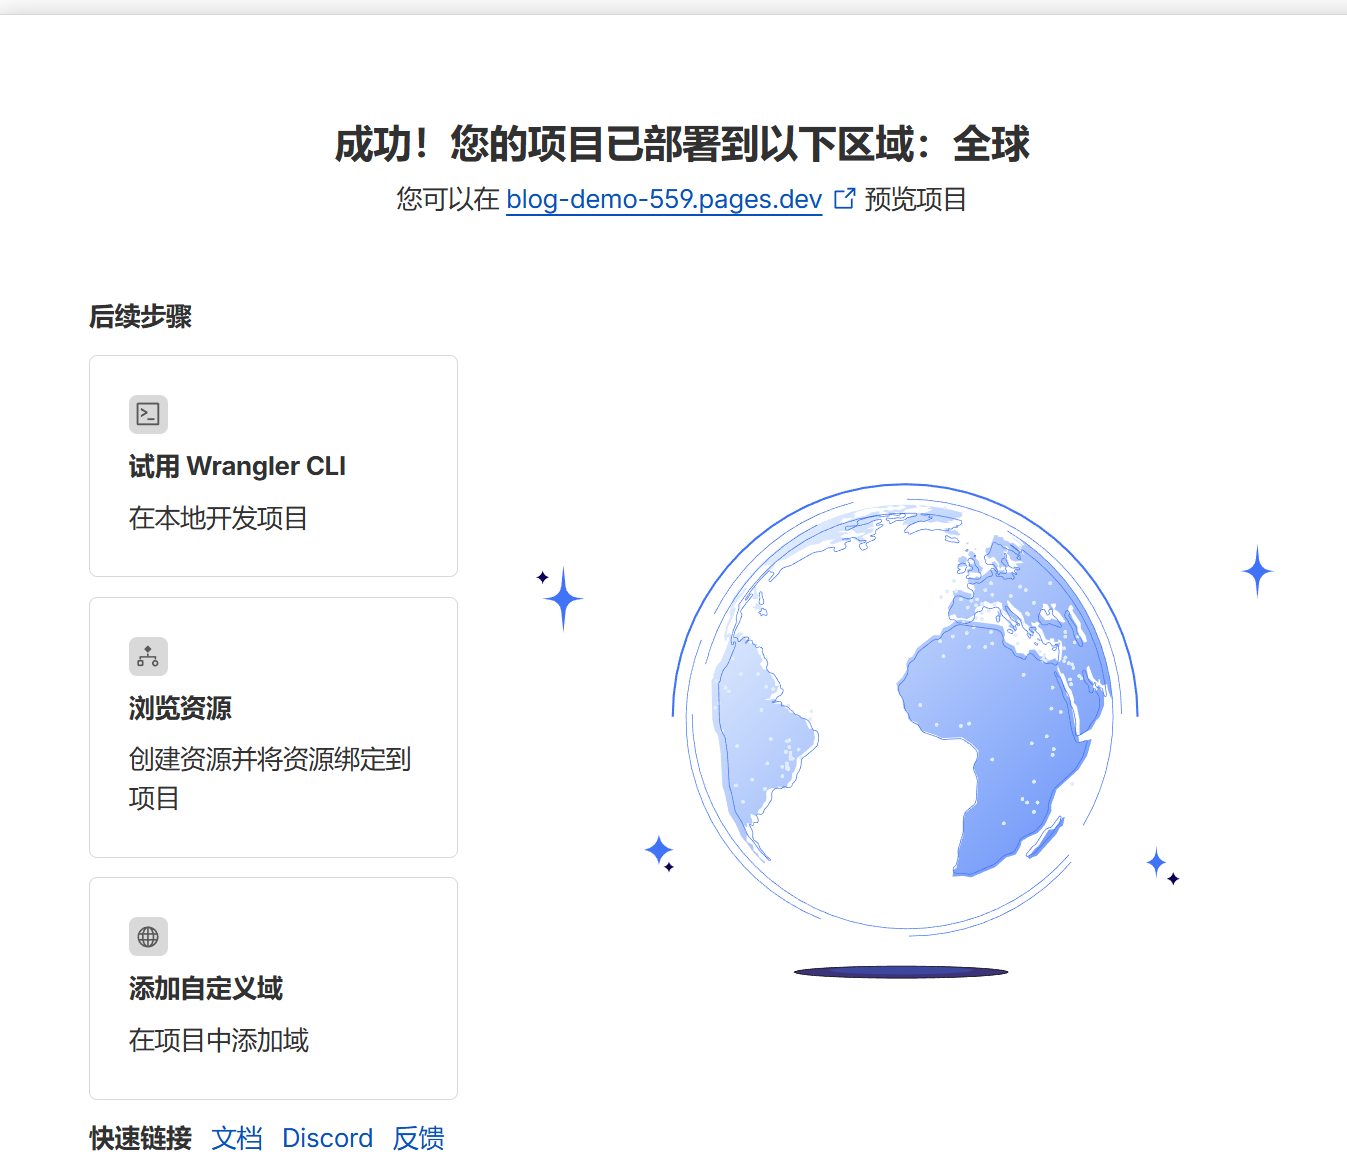Click the large Earth globe illustration
The width and height of the screenshot is (1347, 1156).
[905, 710]
